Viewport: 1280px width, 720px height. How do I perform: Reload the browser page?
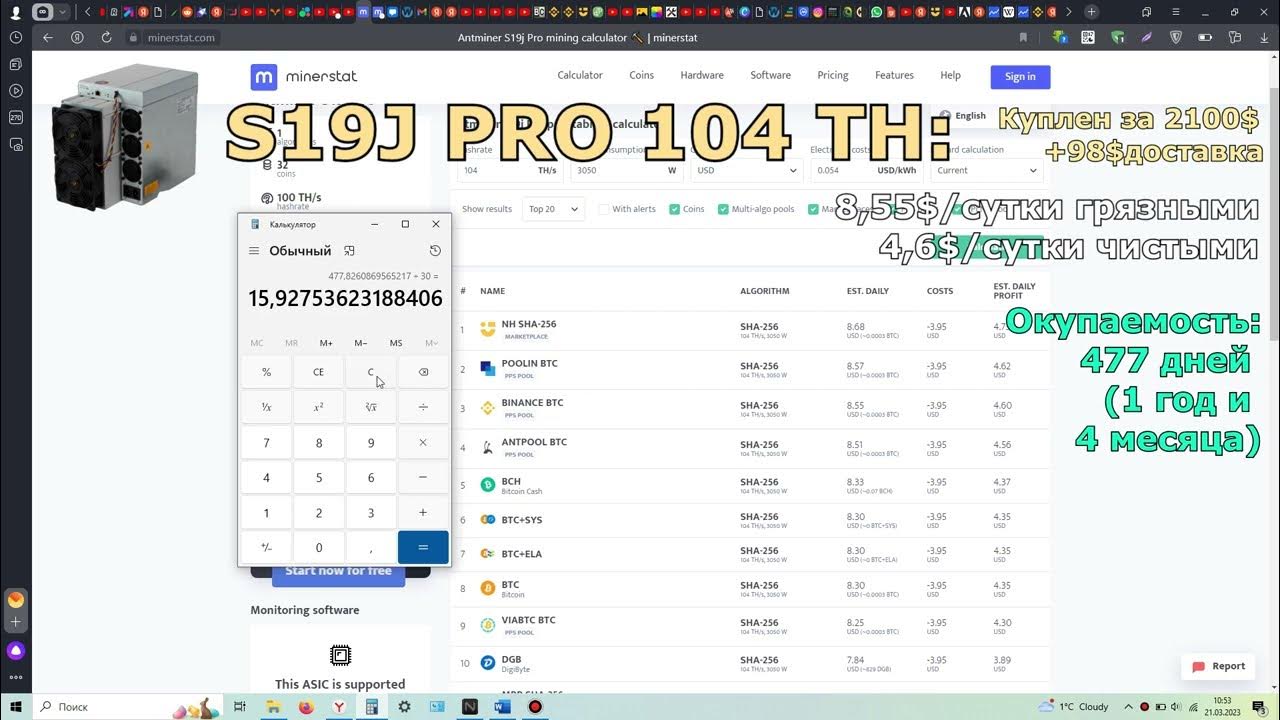[106, 37]
